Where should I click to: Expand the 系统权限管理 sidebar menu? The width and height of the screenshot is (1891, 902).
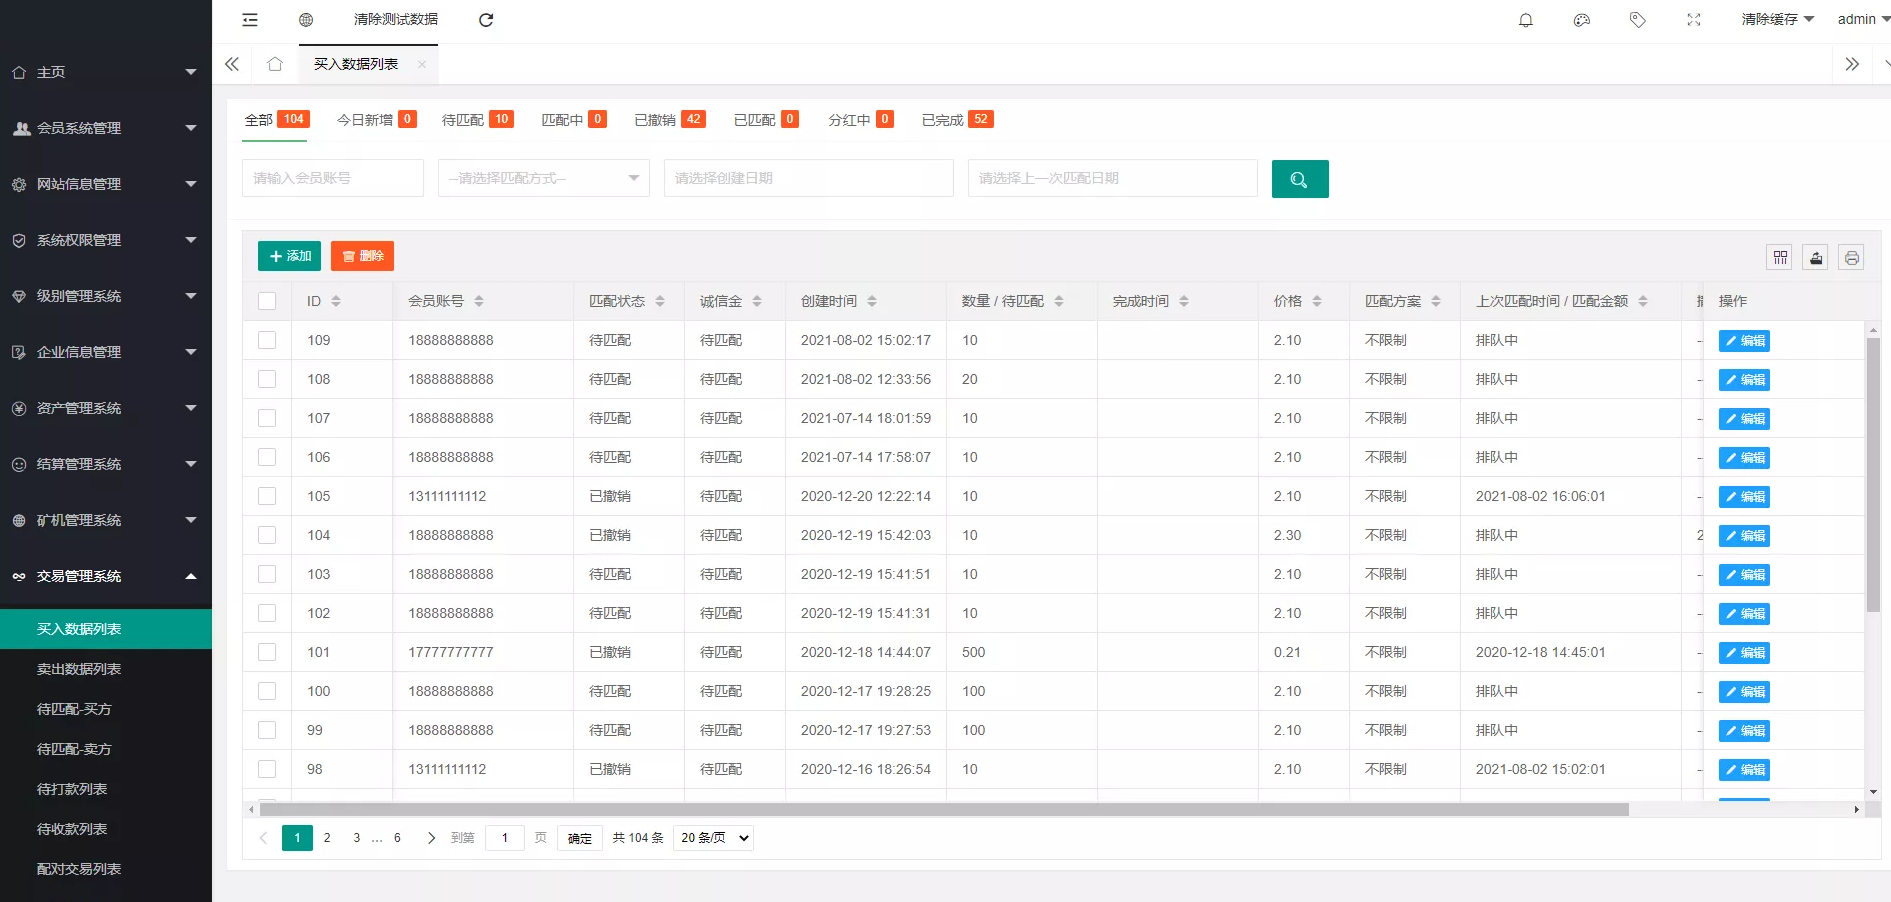tap(106, 240)
